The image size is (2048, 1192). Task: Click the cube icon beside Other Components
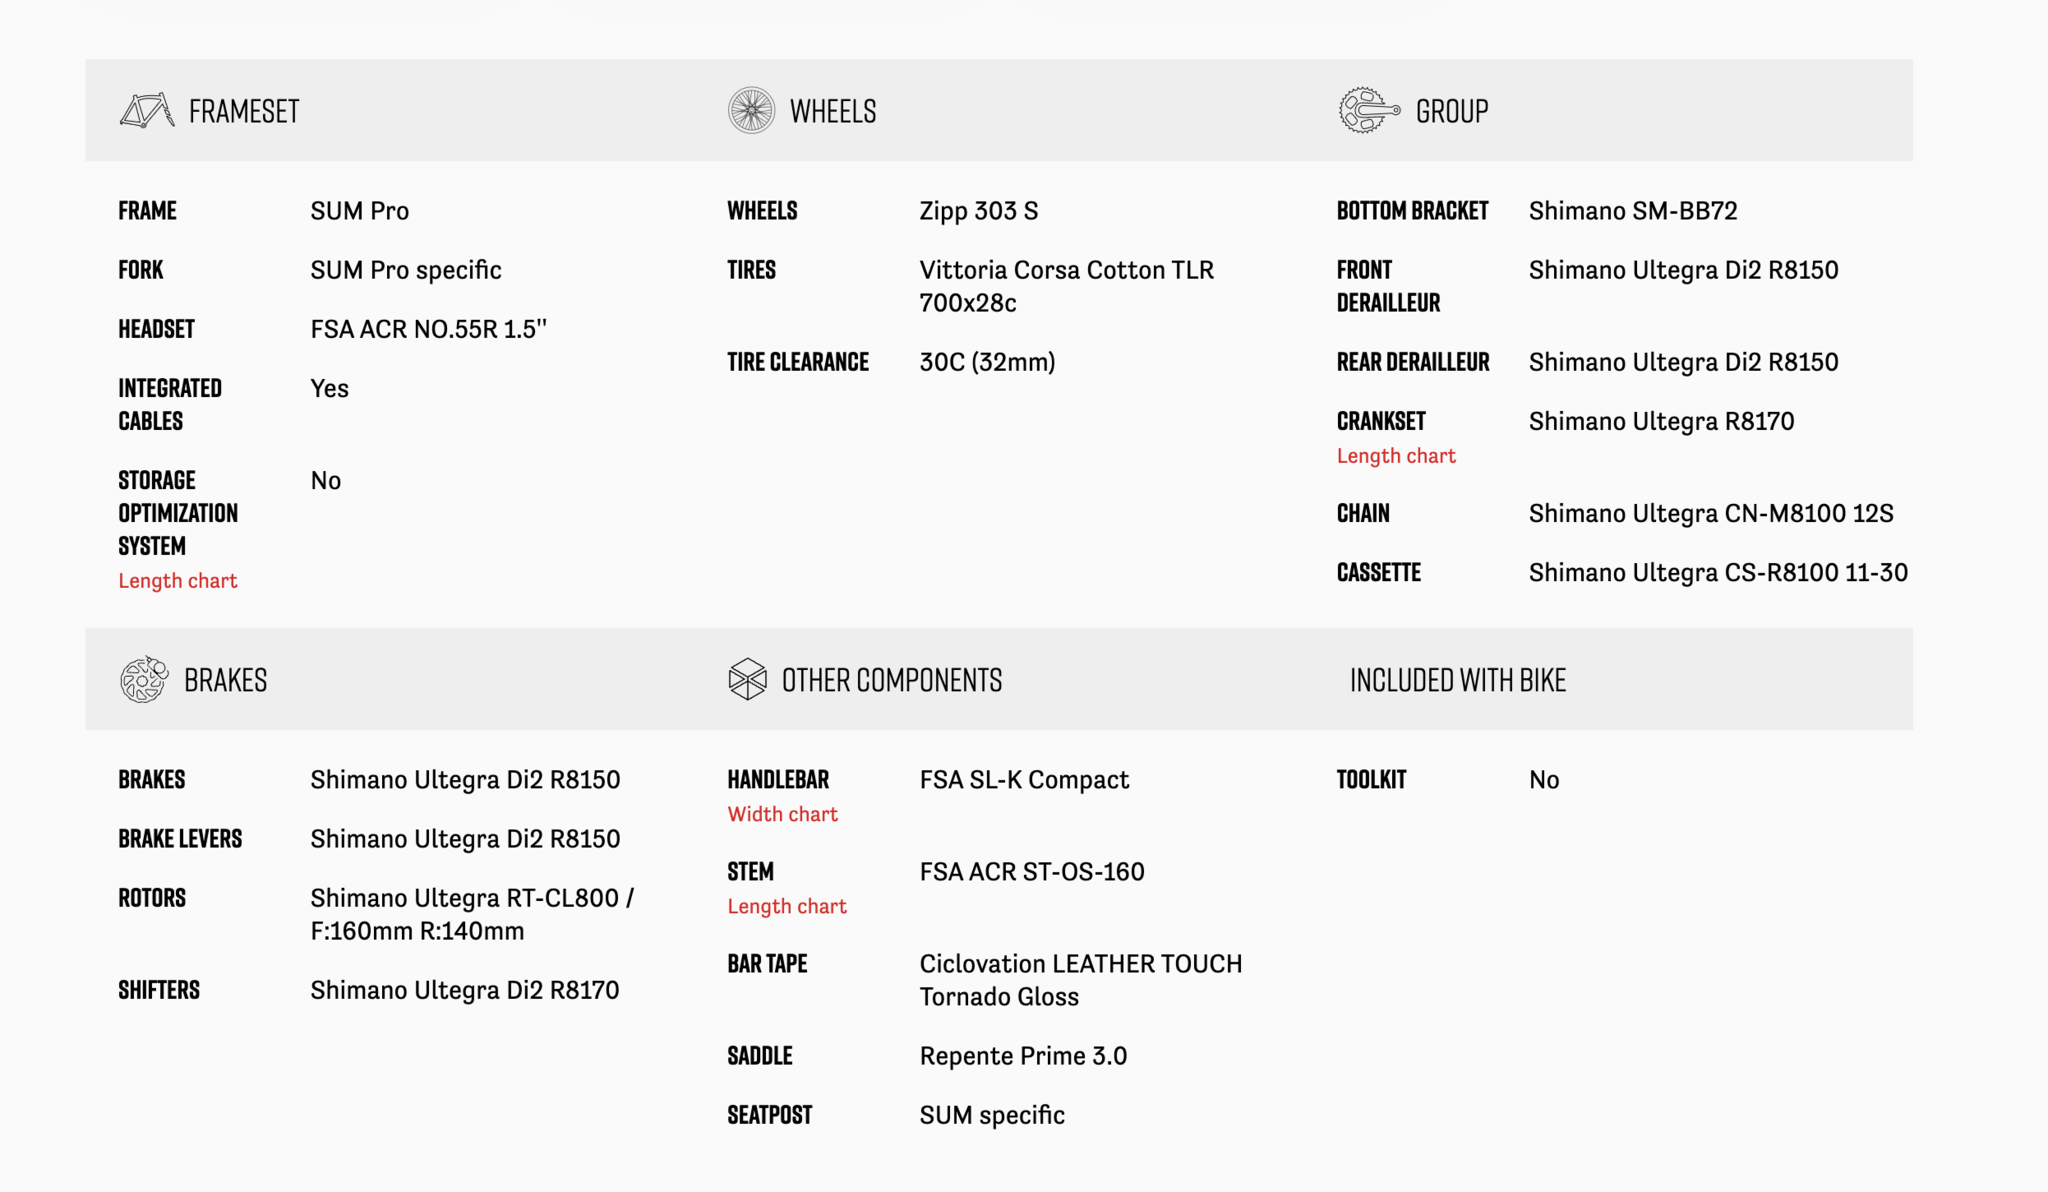pyautogui.click(x=747, y=680)
